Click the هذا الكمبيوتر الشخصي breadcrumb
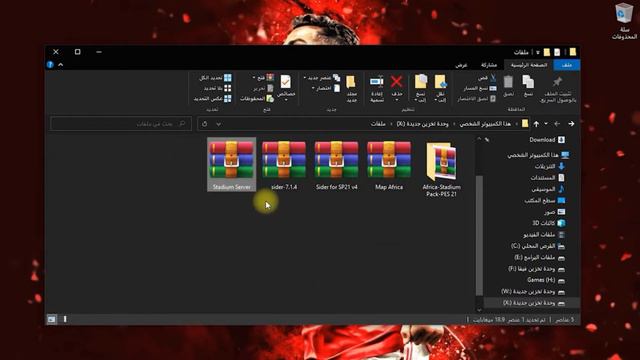The width and height of the screenshot is (640, 360). pyautogui.click(x=485, y=124)
